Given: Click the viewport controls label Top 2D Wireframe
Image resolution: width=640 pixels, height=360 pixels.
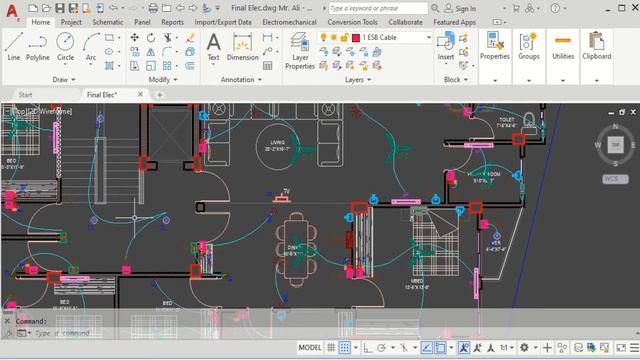Looking at the screenshot, I should [42, 111].
